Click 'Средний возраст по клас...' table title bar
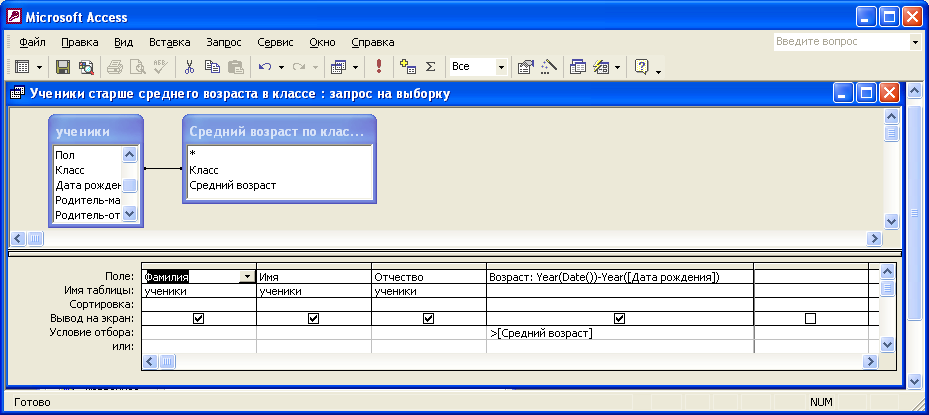Screen dimensions: 929x415 (x=279, y=132)
